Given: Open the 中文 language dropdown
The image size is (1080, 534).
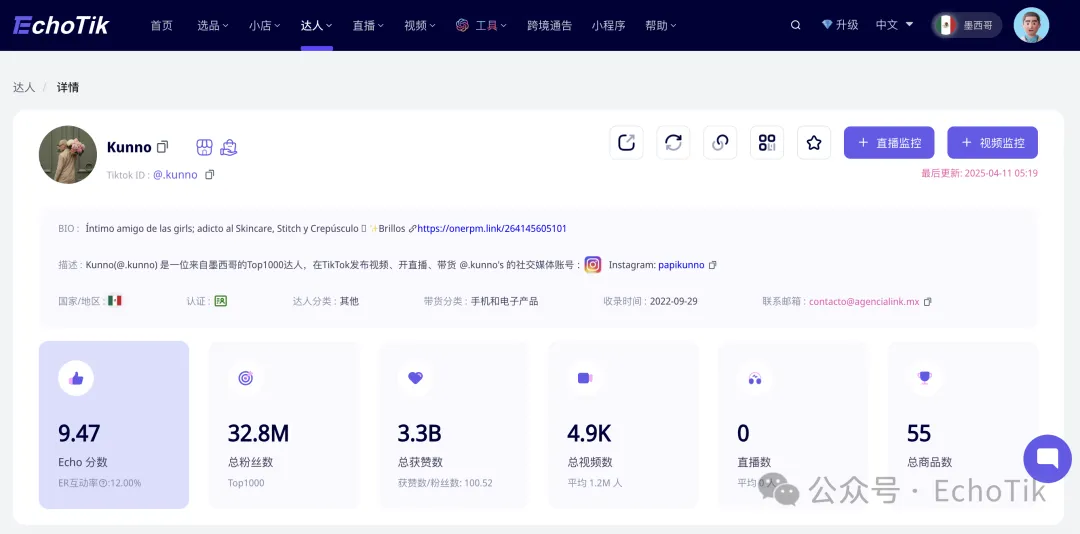Looking at the screenshot, I should [895, 25].
